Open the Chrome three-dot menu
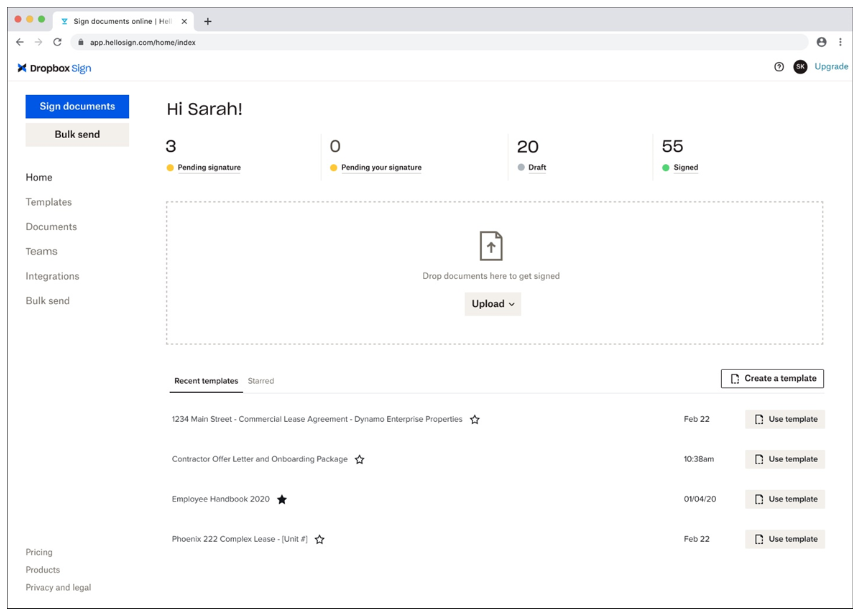 click(x=842, y=43)
